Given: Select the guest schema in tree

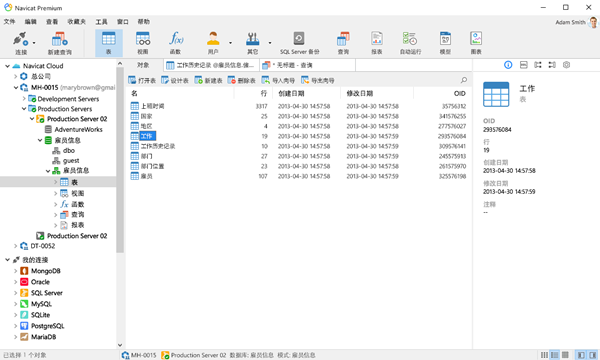Looking at the screenshot, I should click(66, 161).
